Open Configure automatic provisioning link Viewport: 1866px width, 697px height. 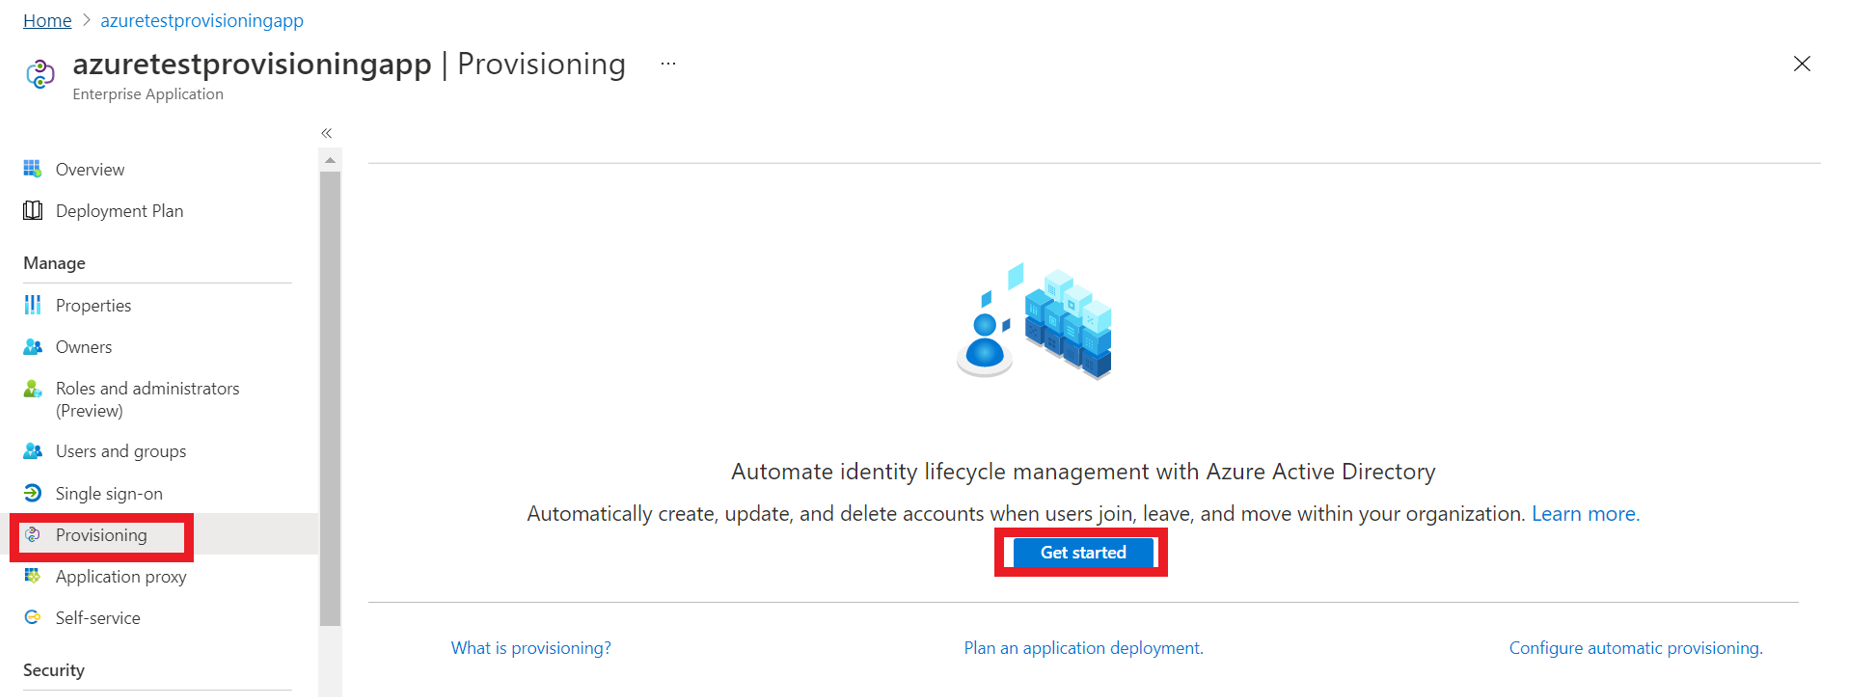pyautogui.click(x=1635, y=648)
